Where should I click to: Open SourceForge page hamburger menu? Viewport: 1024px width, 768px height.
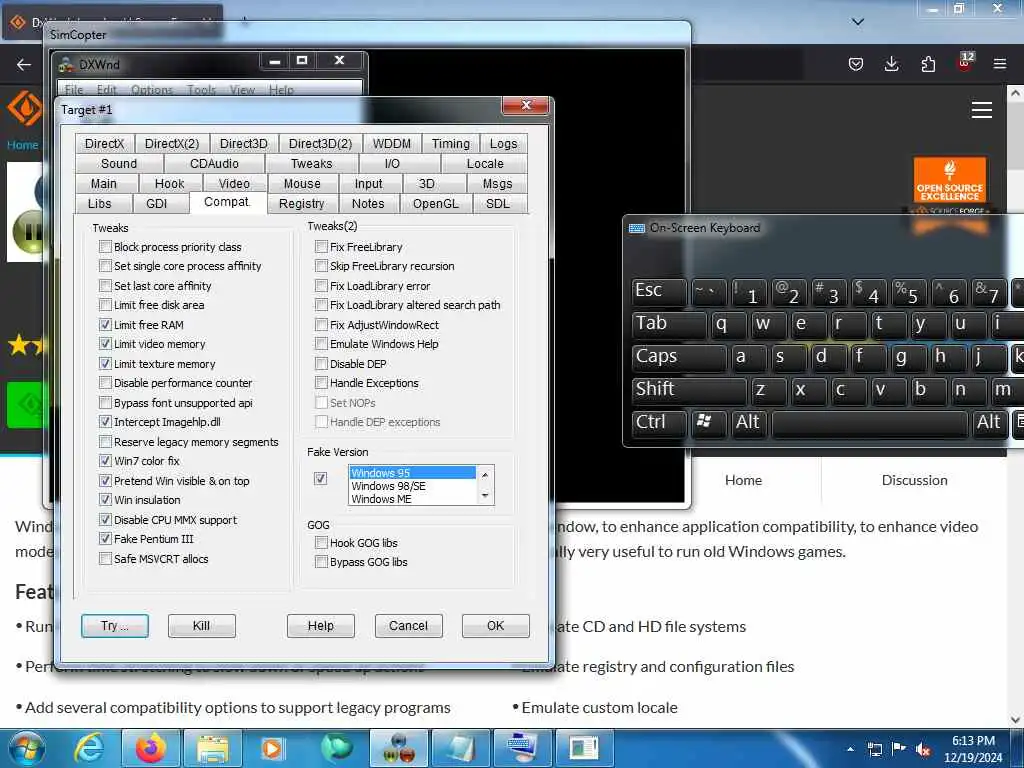pyautogui.click(x=982, y=110)
